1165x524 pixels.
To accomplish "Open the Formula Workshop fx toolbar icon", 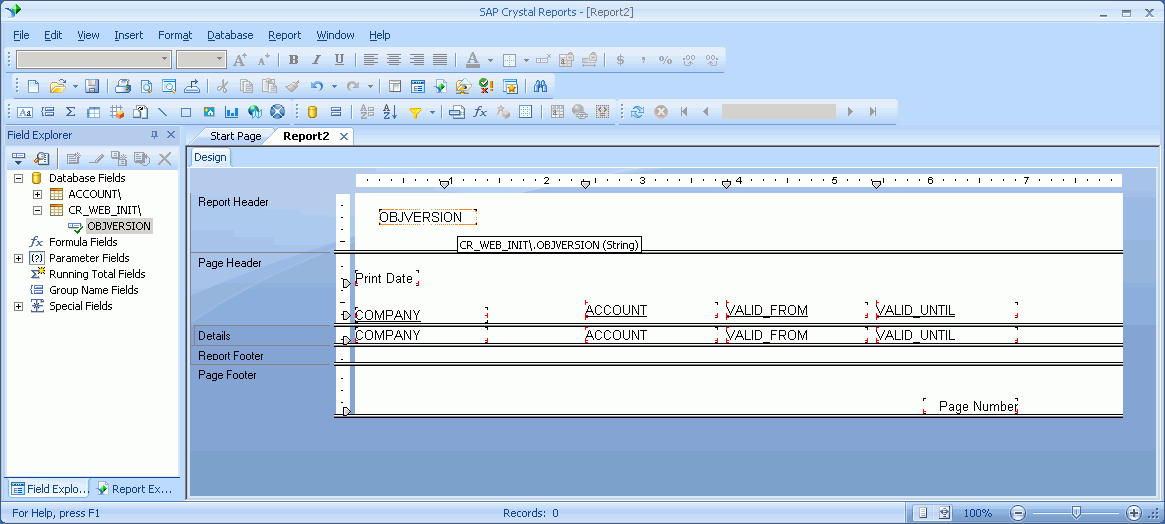I will (480, 112).
